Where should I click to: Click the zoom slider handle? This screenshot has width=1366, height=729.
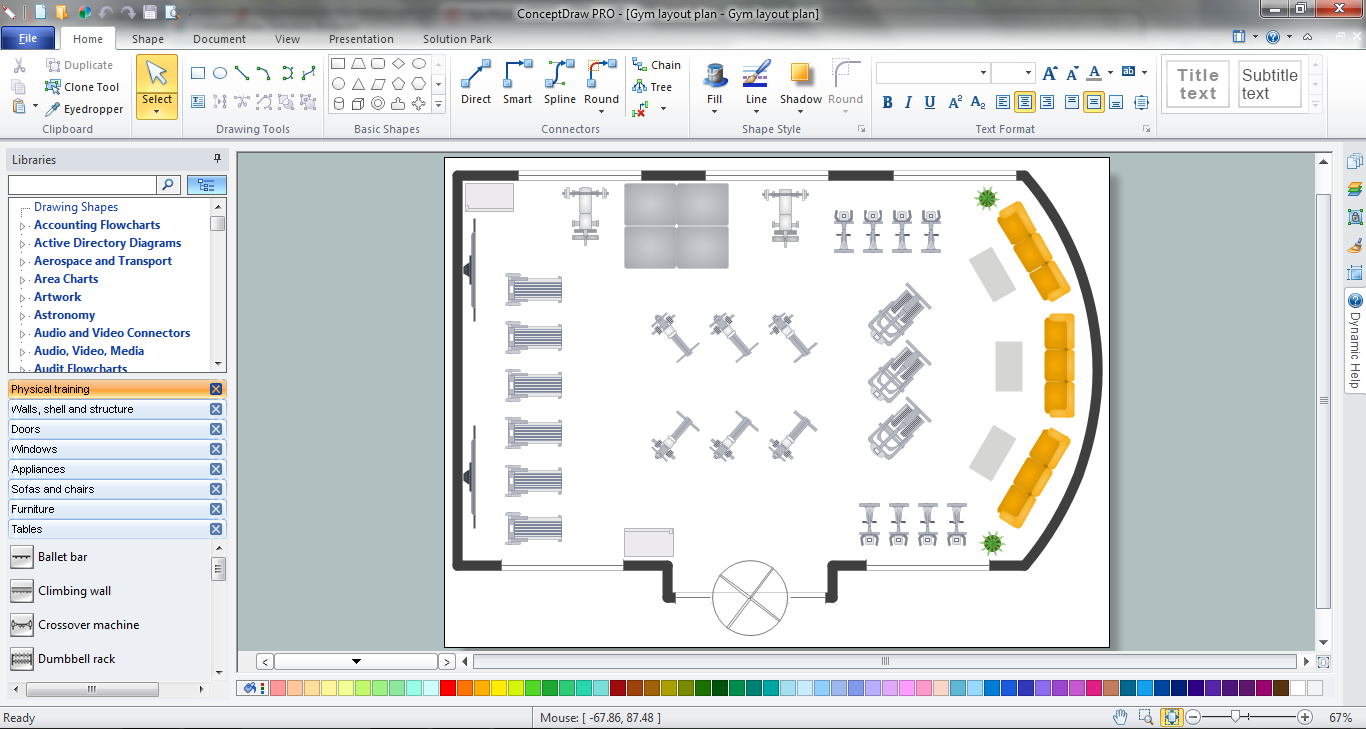(x=1237, y=717)
